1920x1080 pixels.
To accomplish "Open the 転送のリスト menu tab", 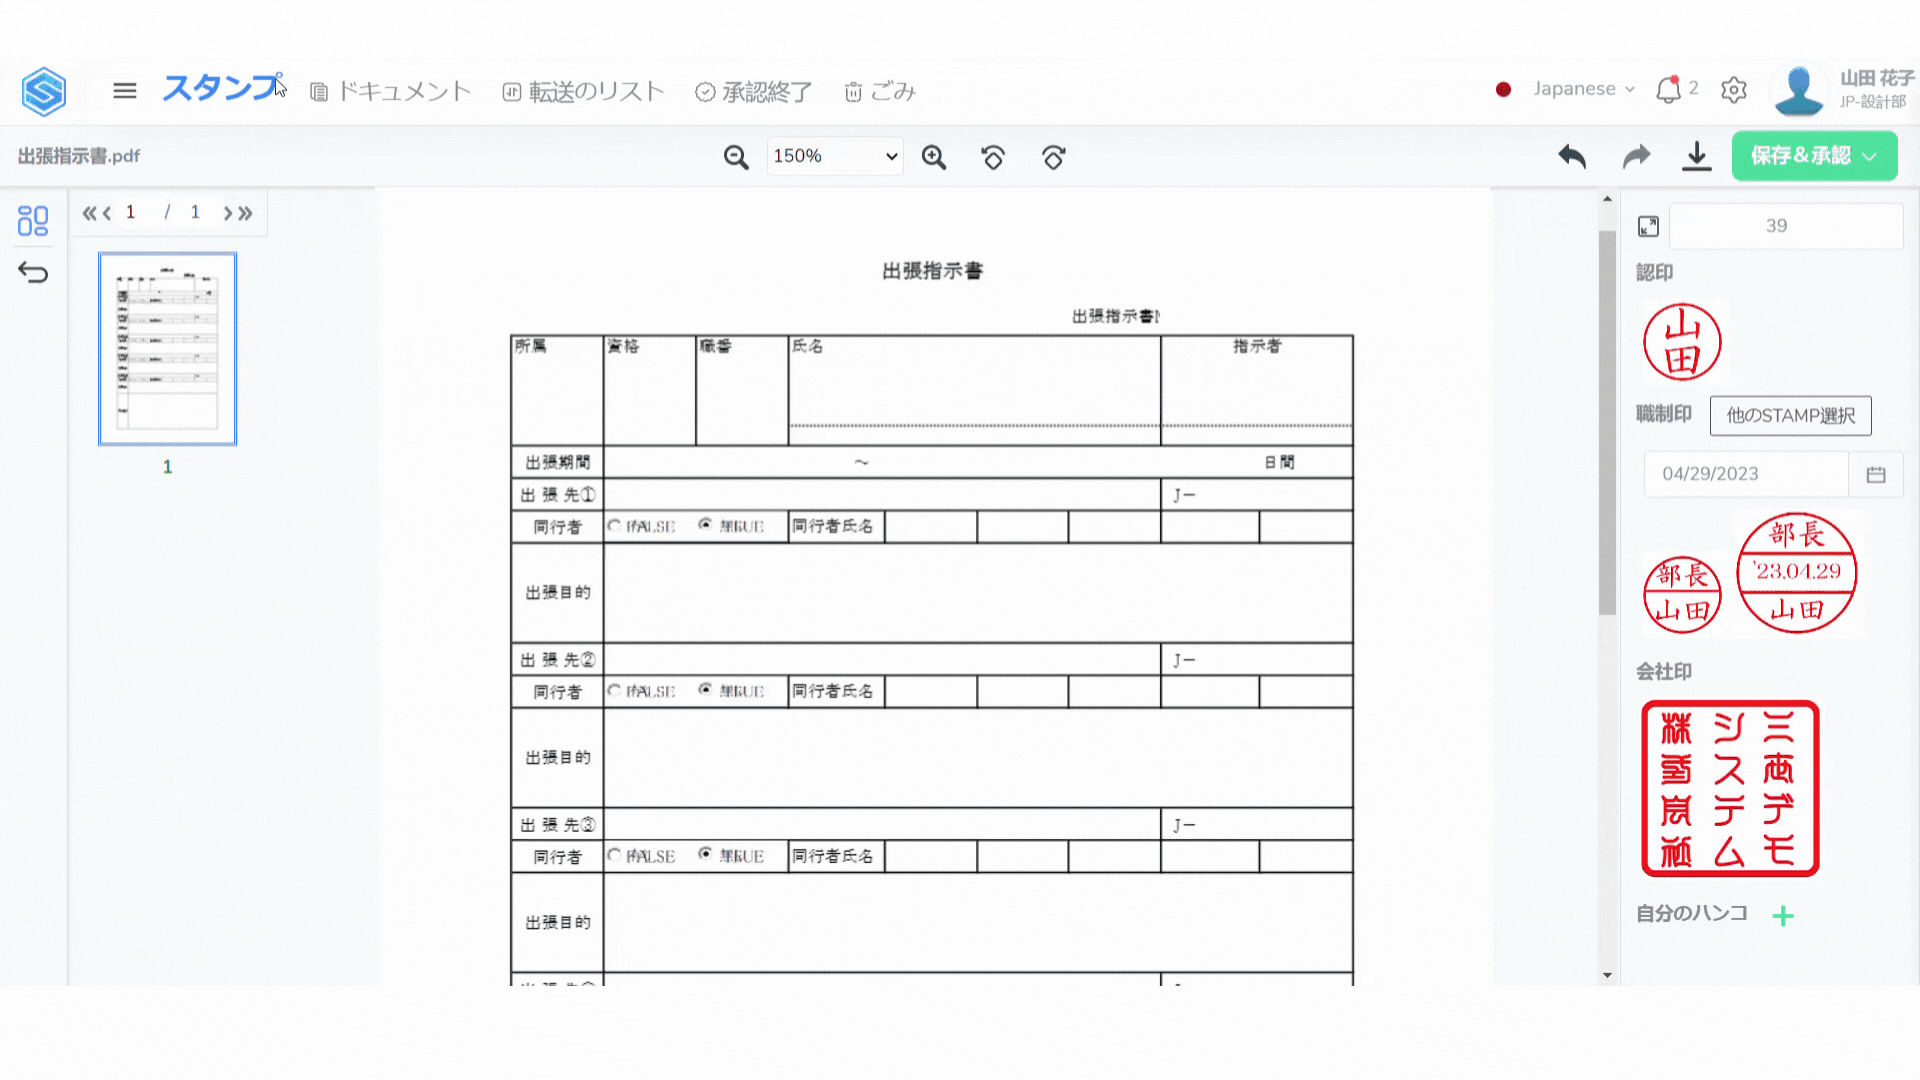I will (x=583, y=92).
